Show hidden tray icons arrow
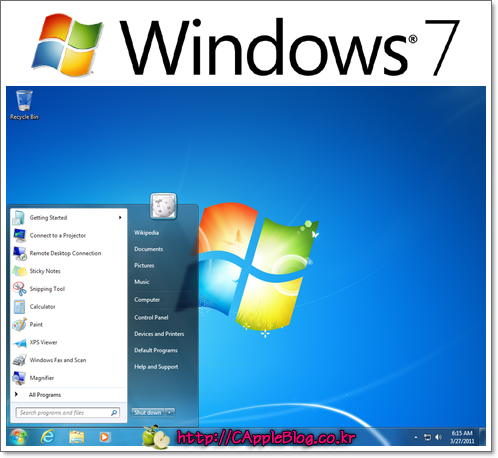Screen dimensions: 498x458 (416, 437)
